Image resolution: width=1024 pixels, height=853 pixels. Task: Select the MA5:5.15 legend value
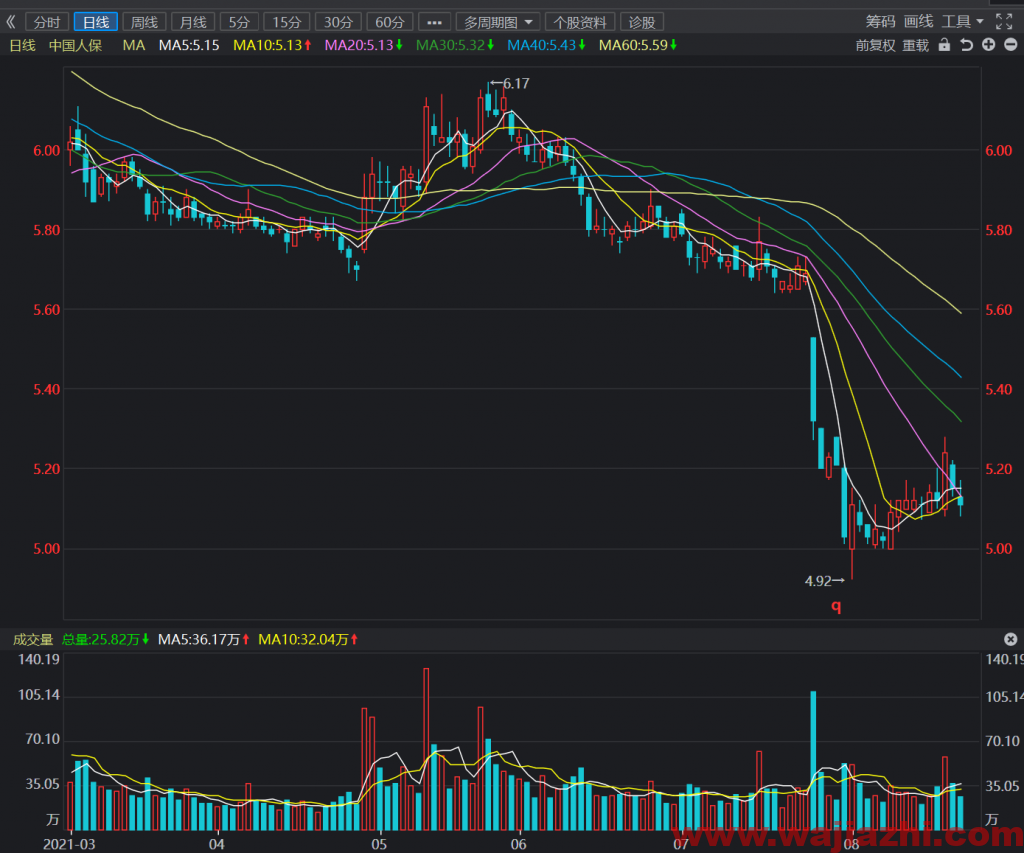[189, 45]
